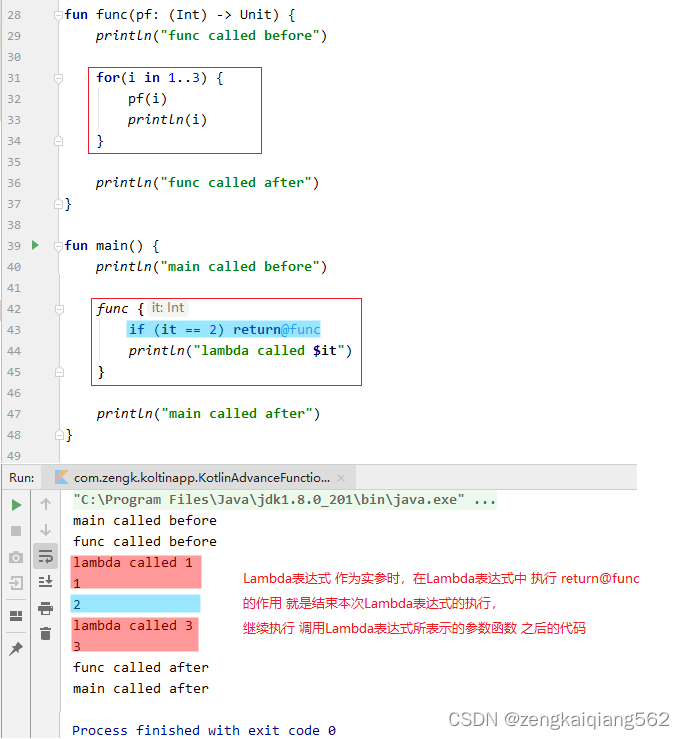Click fold end marker on line 48

(x=59, y=435)
